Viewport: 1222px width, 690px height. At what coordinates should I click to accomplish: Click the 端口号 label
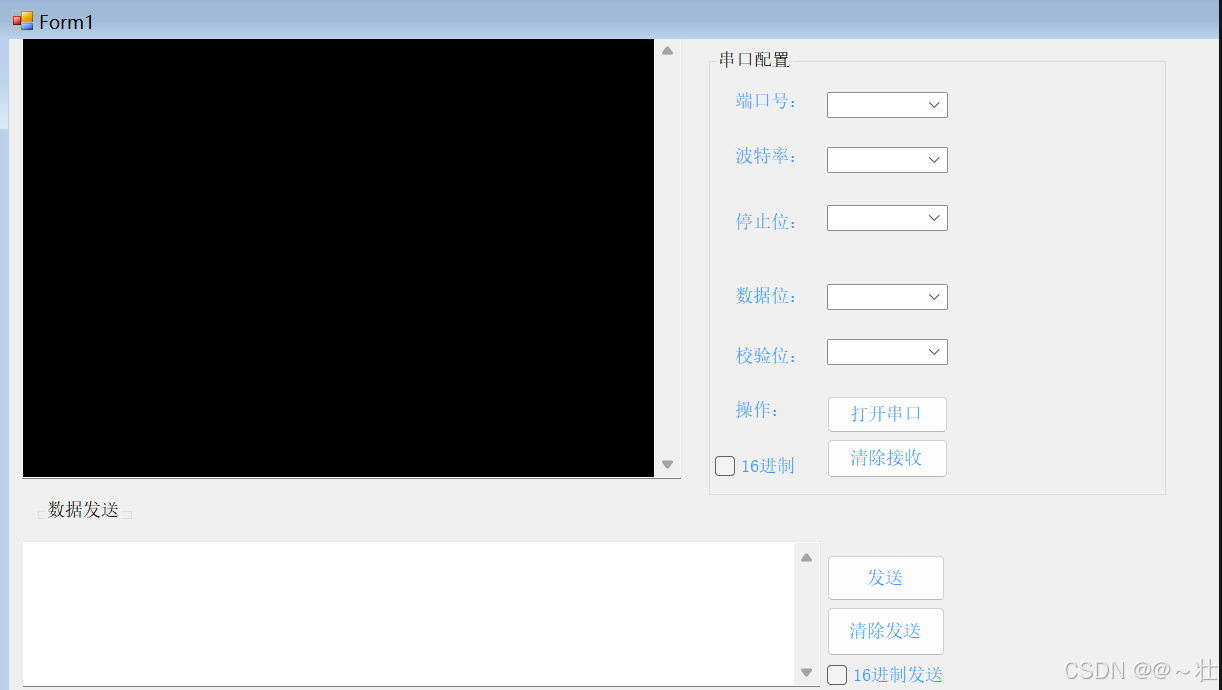point(767,101)
